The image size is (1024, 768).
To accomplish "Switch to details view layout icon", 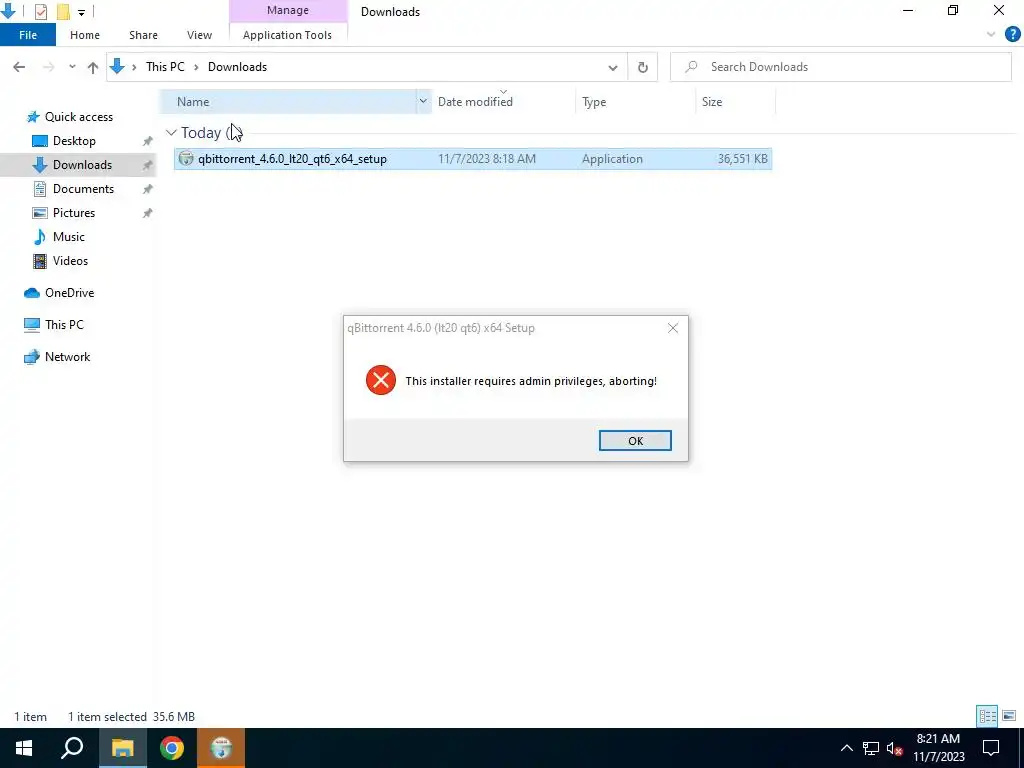I will tap(987, 716).
